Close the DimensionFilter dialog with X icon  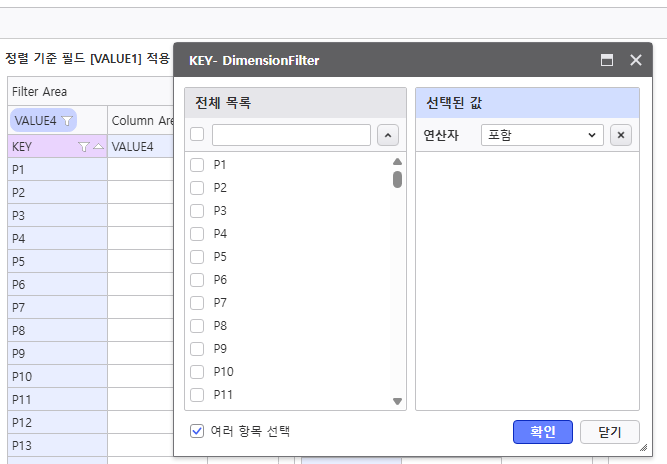click(636, 60)
